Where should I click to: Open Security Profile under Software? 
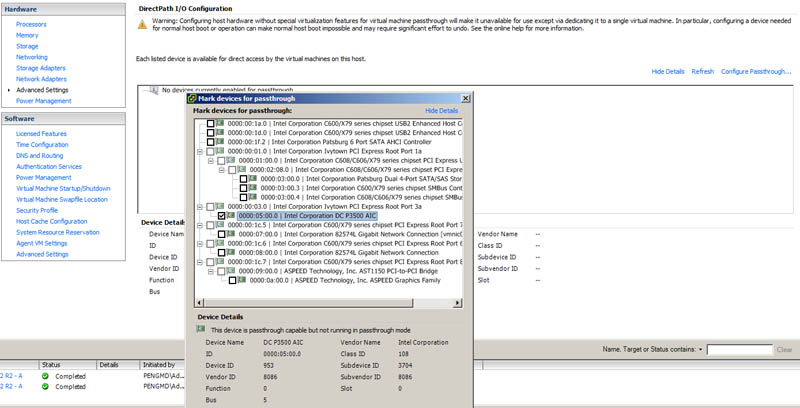(x=37, y=210)
